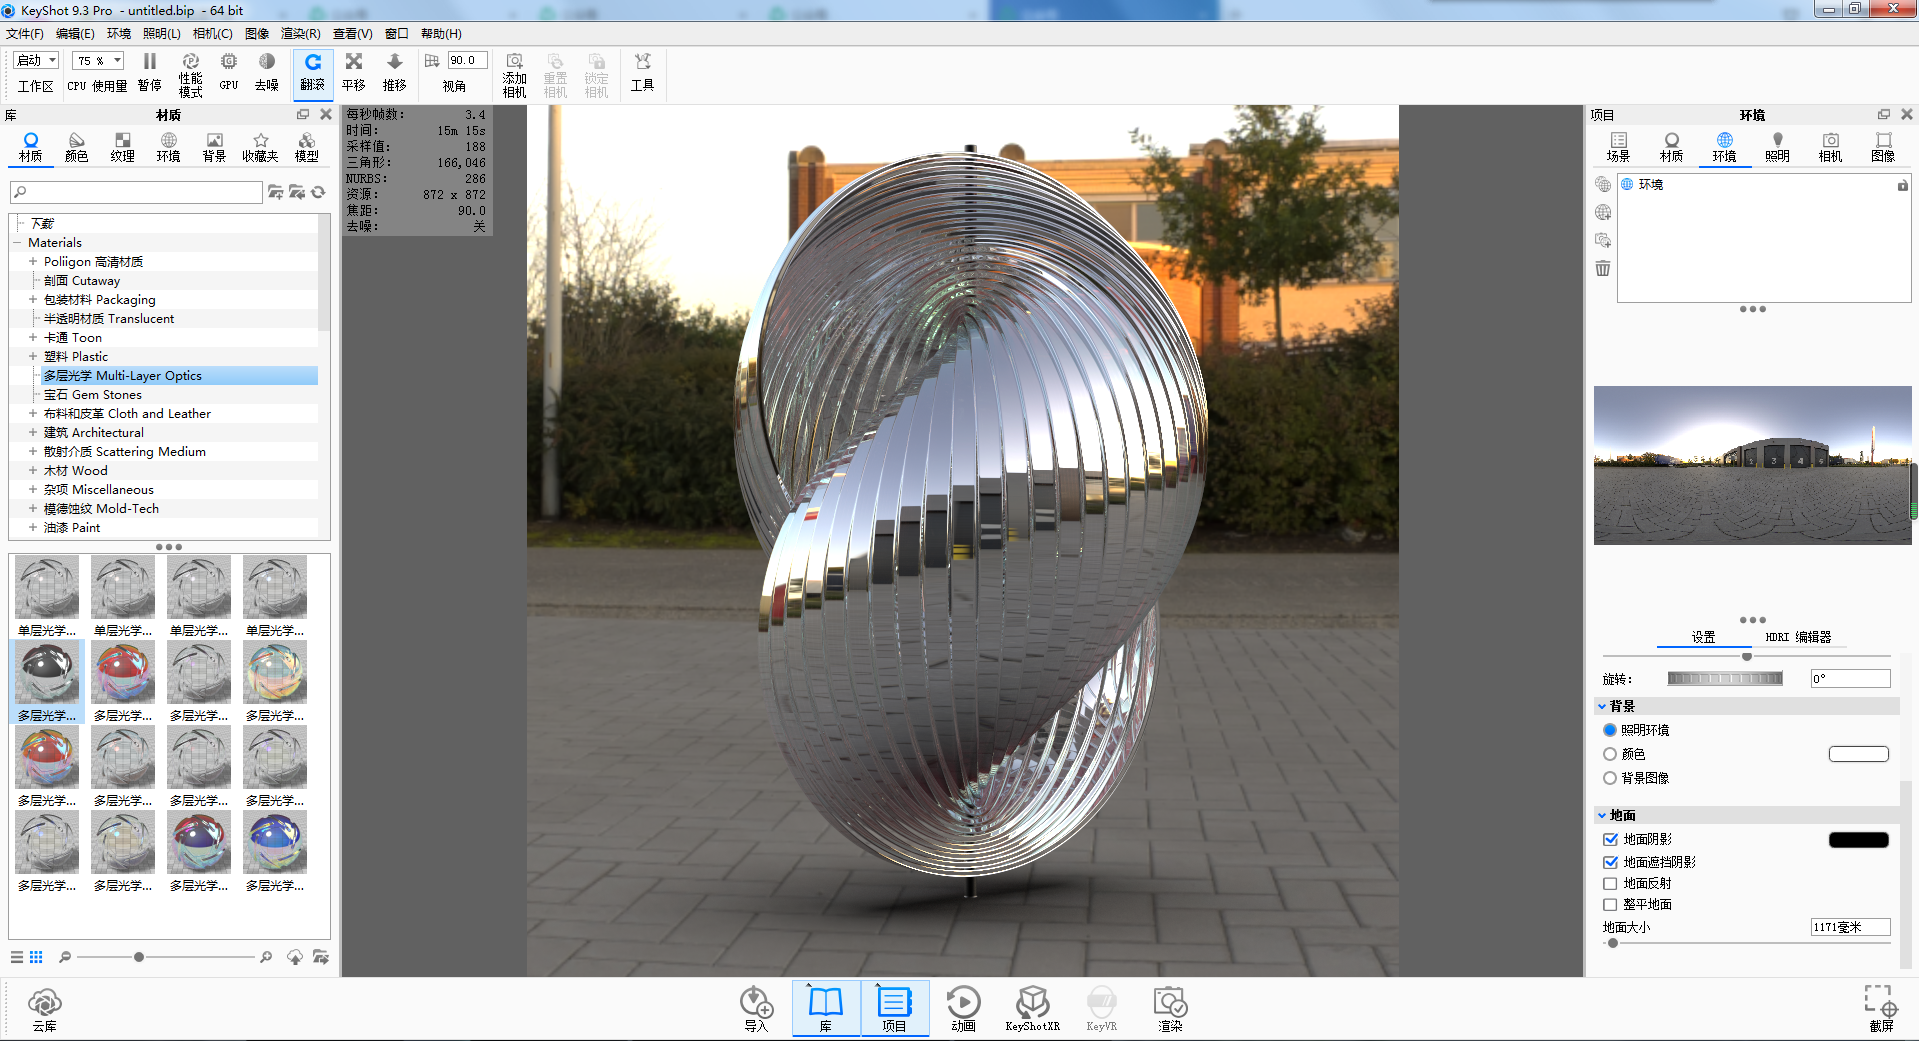Open the Render (渲染) menu
The width and height of the screenshot is (1919, 1041).
(x=300, y=34)
